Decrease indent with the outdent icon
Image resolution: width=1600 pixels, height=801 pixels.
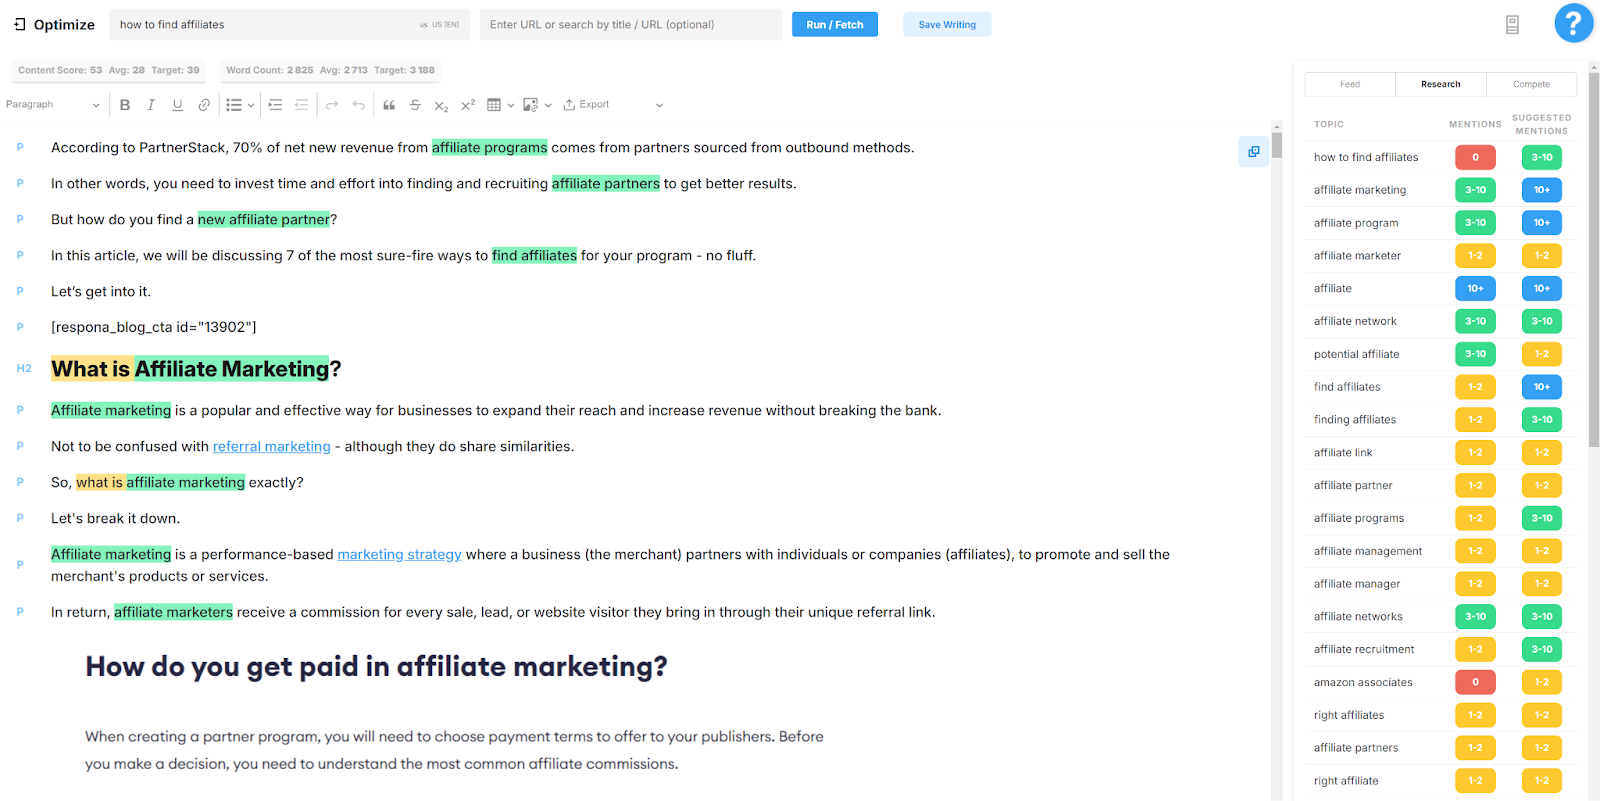(301, 105)
